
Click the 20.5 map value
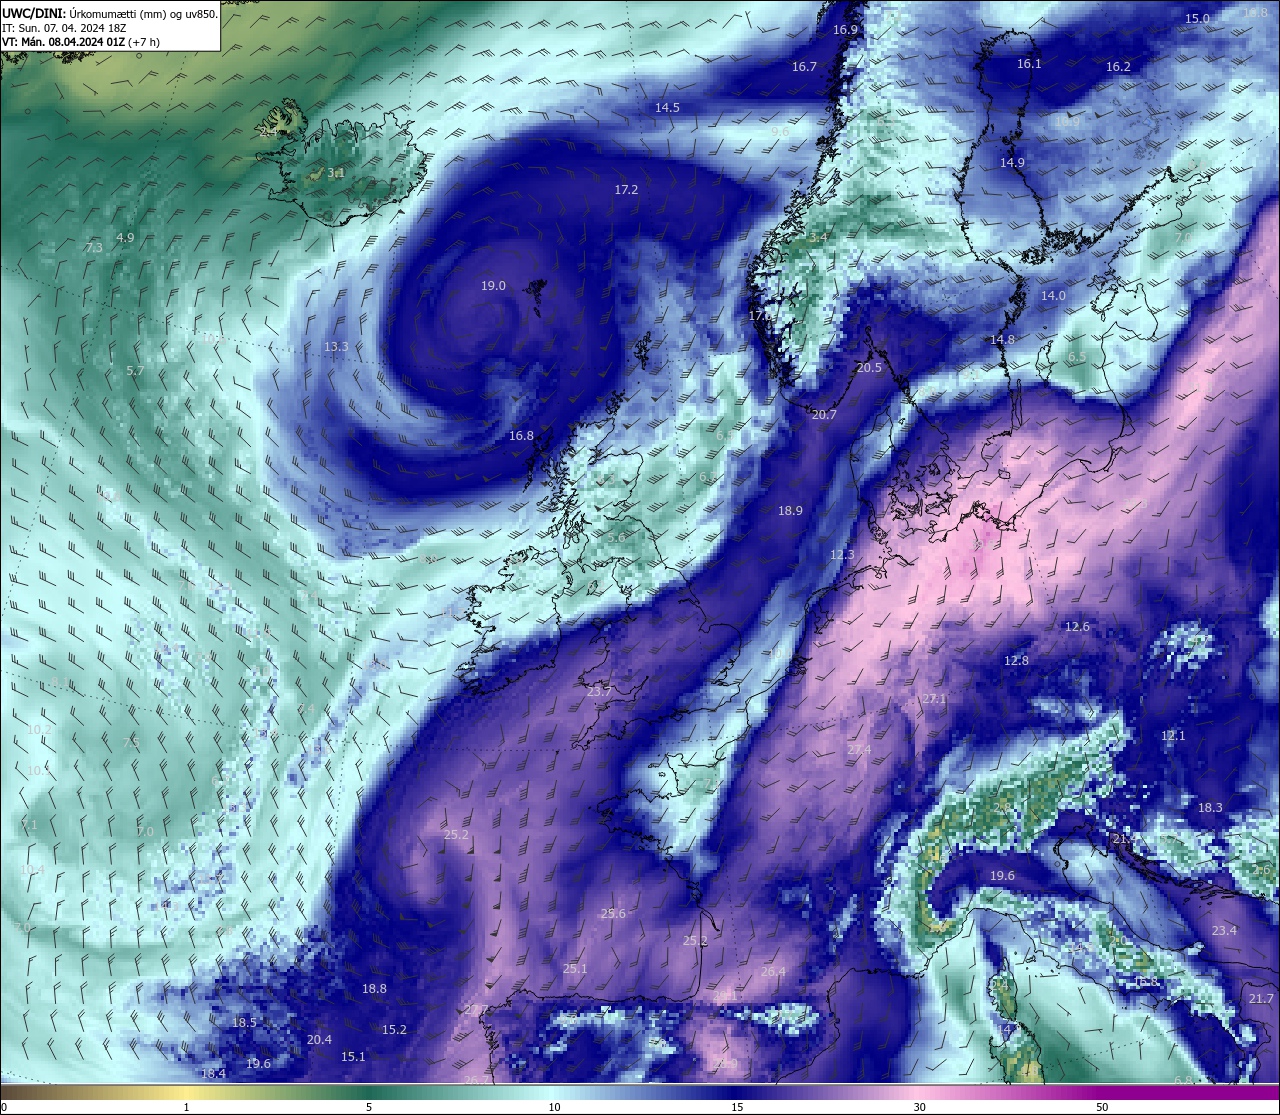869,368
